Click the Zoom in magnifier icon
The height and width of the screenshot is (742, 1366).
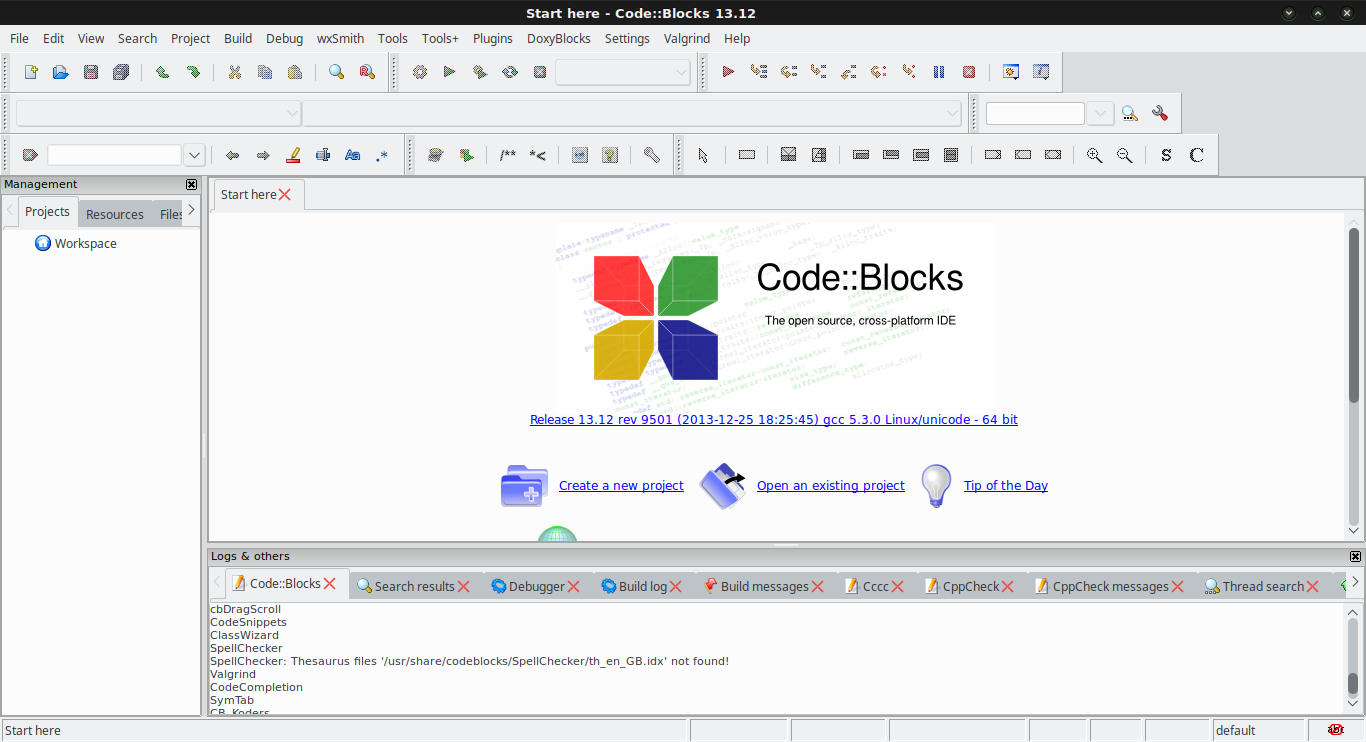[x=1095, y=155]
